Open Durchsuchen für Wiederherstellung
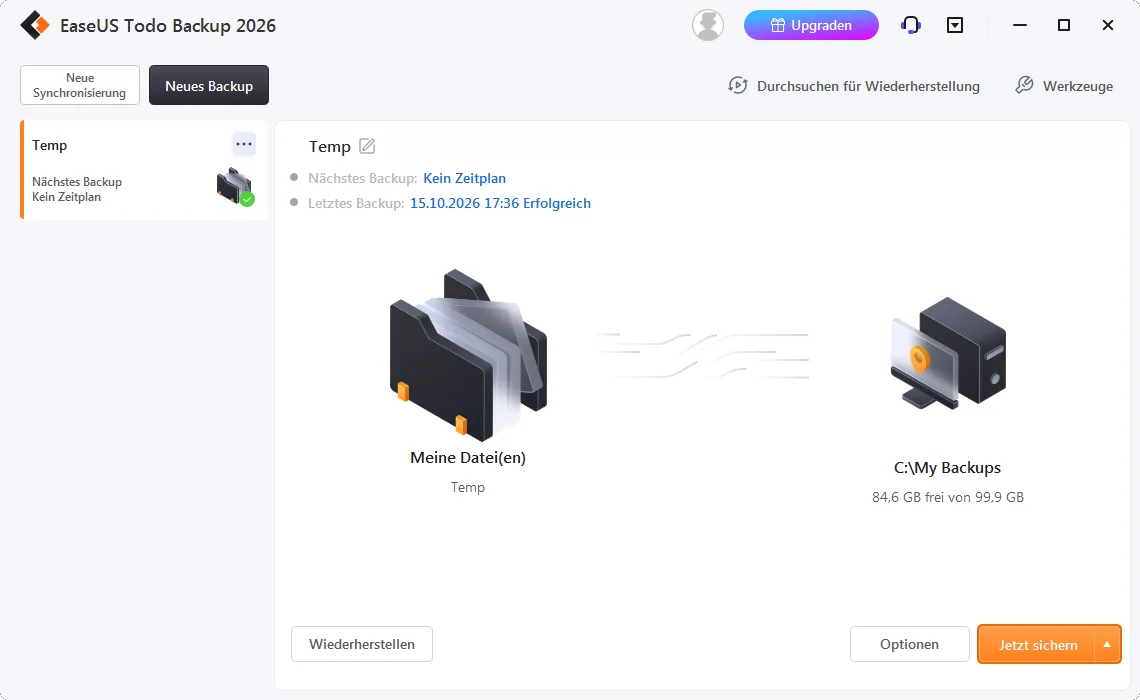1140x700 pixels. coord(854,86)
